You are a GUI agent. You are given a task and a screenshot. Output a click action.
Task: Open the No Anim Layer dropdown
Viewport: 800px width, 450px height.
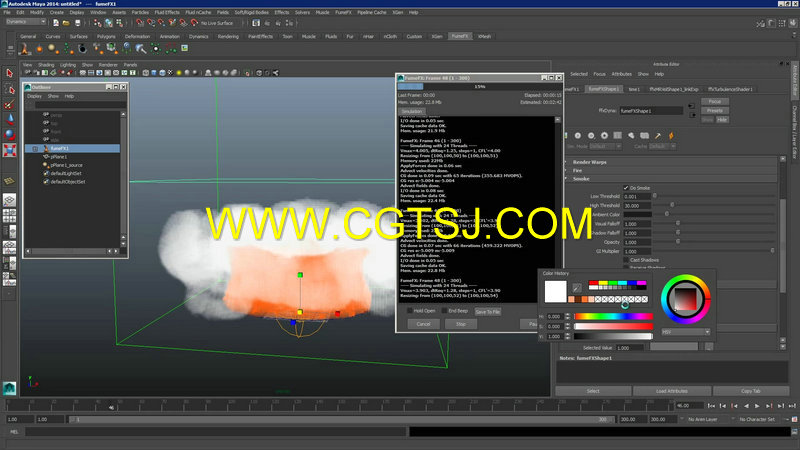[x=703, y=419]
